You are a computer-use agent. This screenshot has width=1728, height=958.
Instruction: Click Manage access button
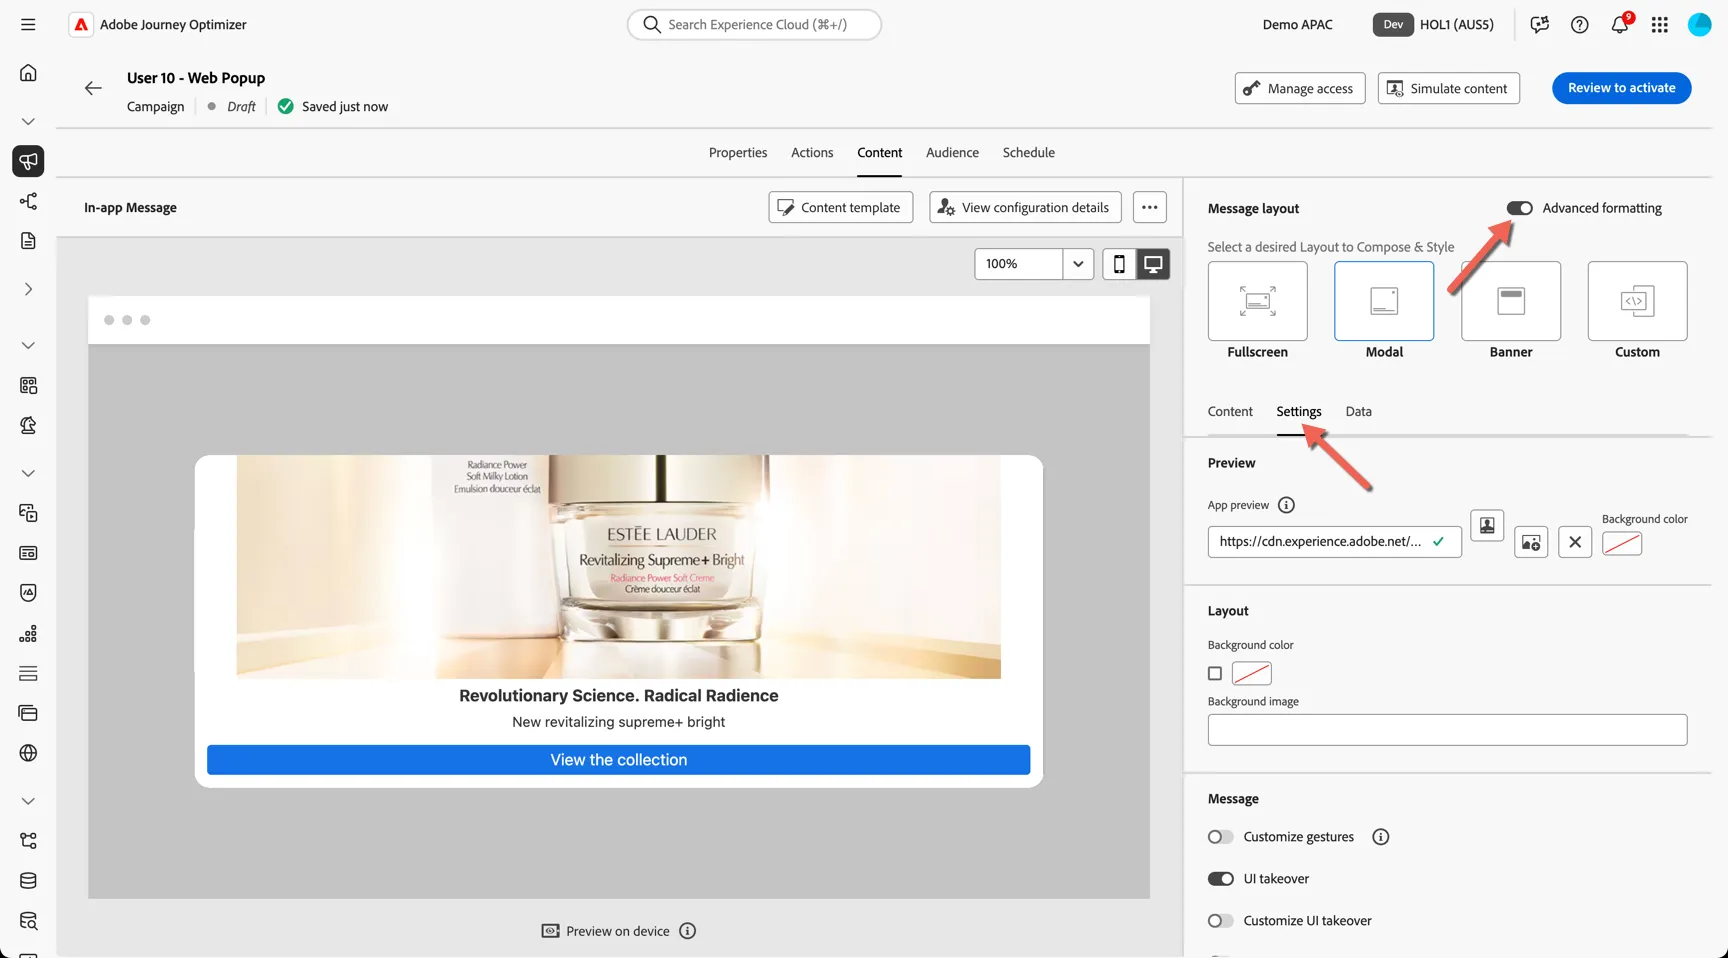click(x=1300, y=88)
